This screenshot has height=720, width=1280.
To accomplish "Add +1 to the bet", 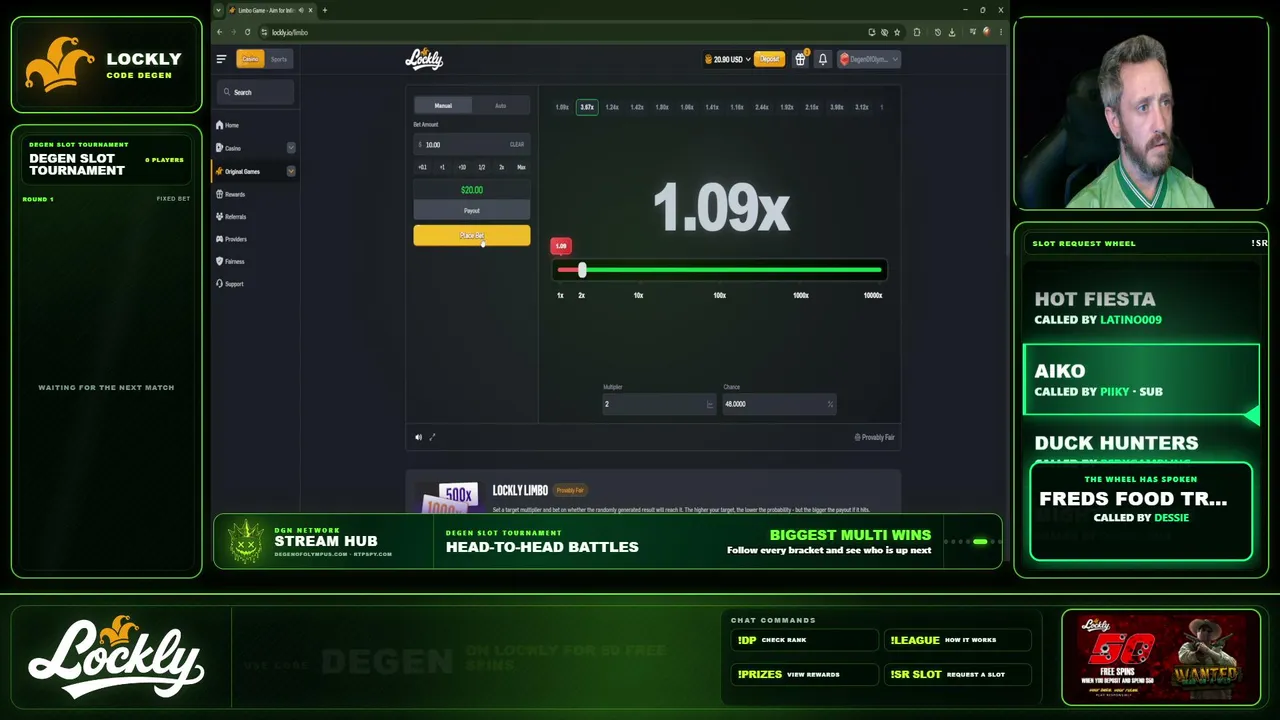I will click(442, 167).
